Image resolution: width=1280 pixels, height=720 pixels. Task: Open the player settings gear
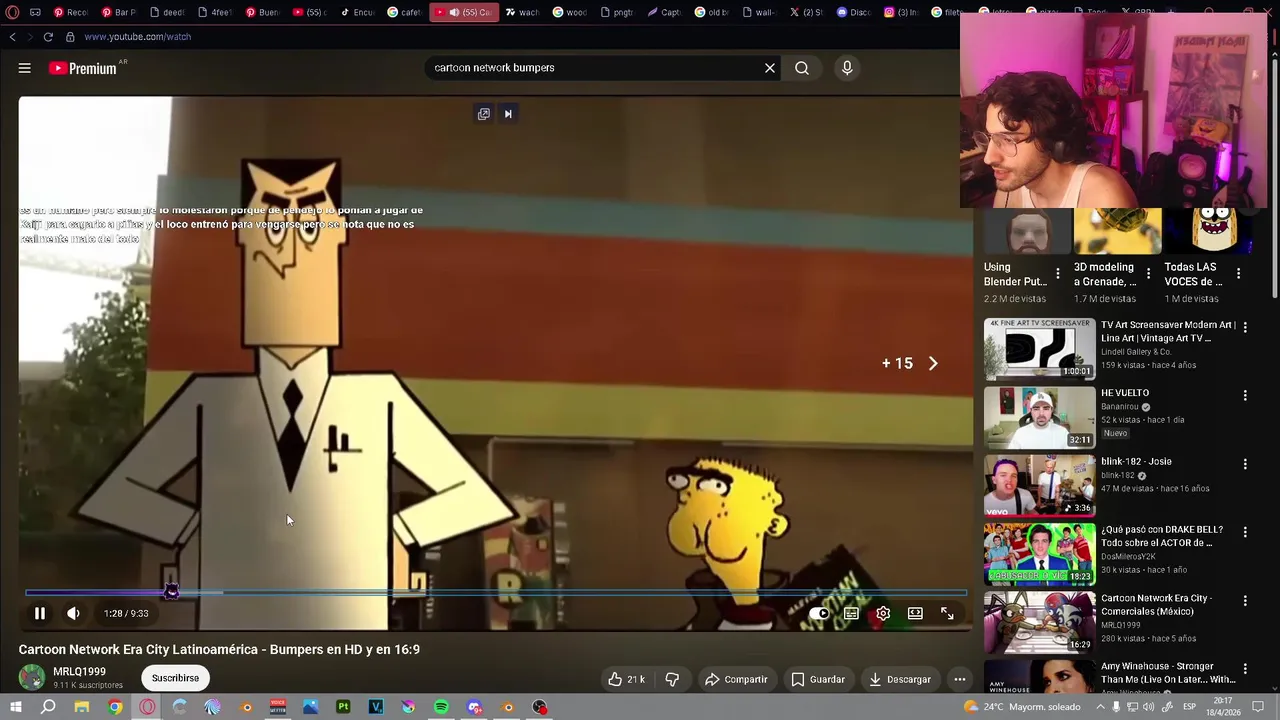[x=883, y=613]
